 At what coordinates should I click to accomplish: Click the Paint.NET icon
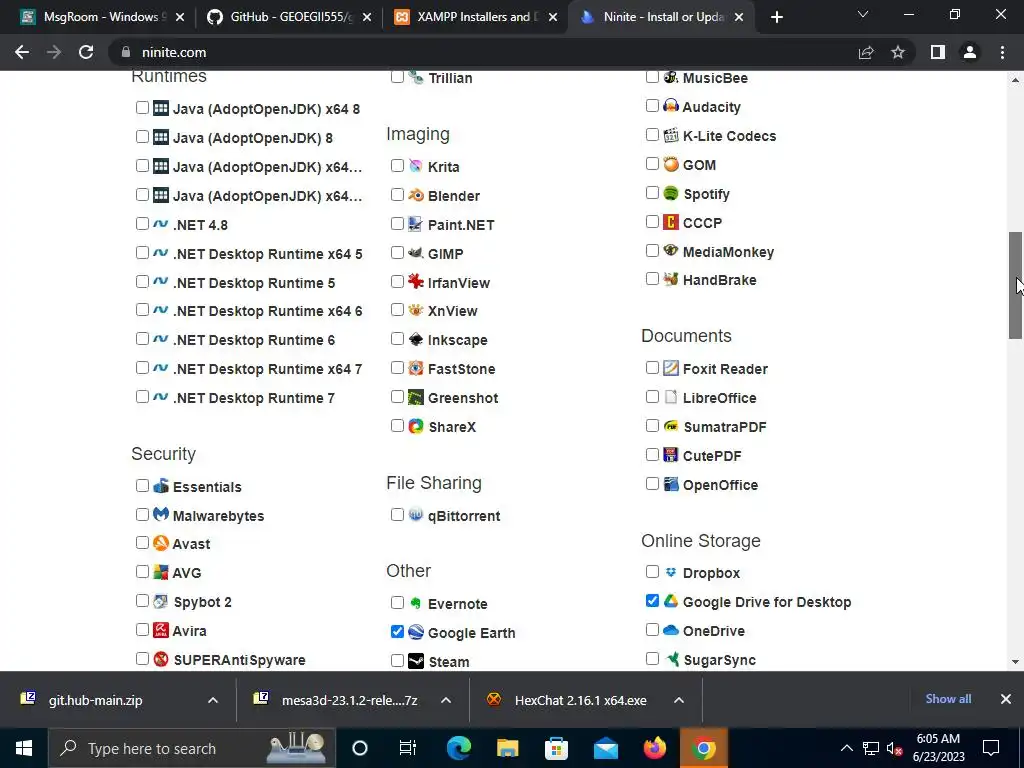coord(415,224)
